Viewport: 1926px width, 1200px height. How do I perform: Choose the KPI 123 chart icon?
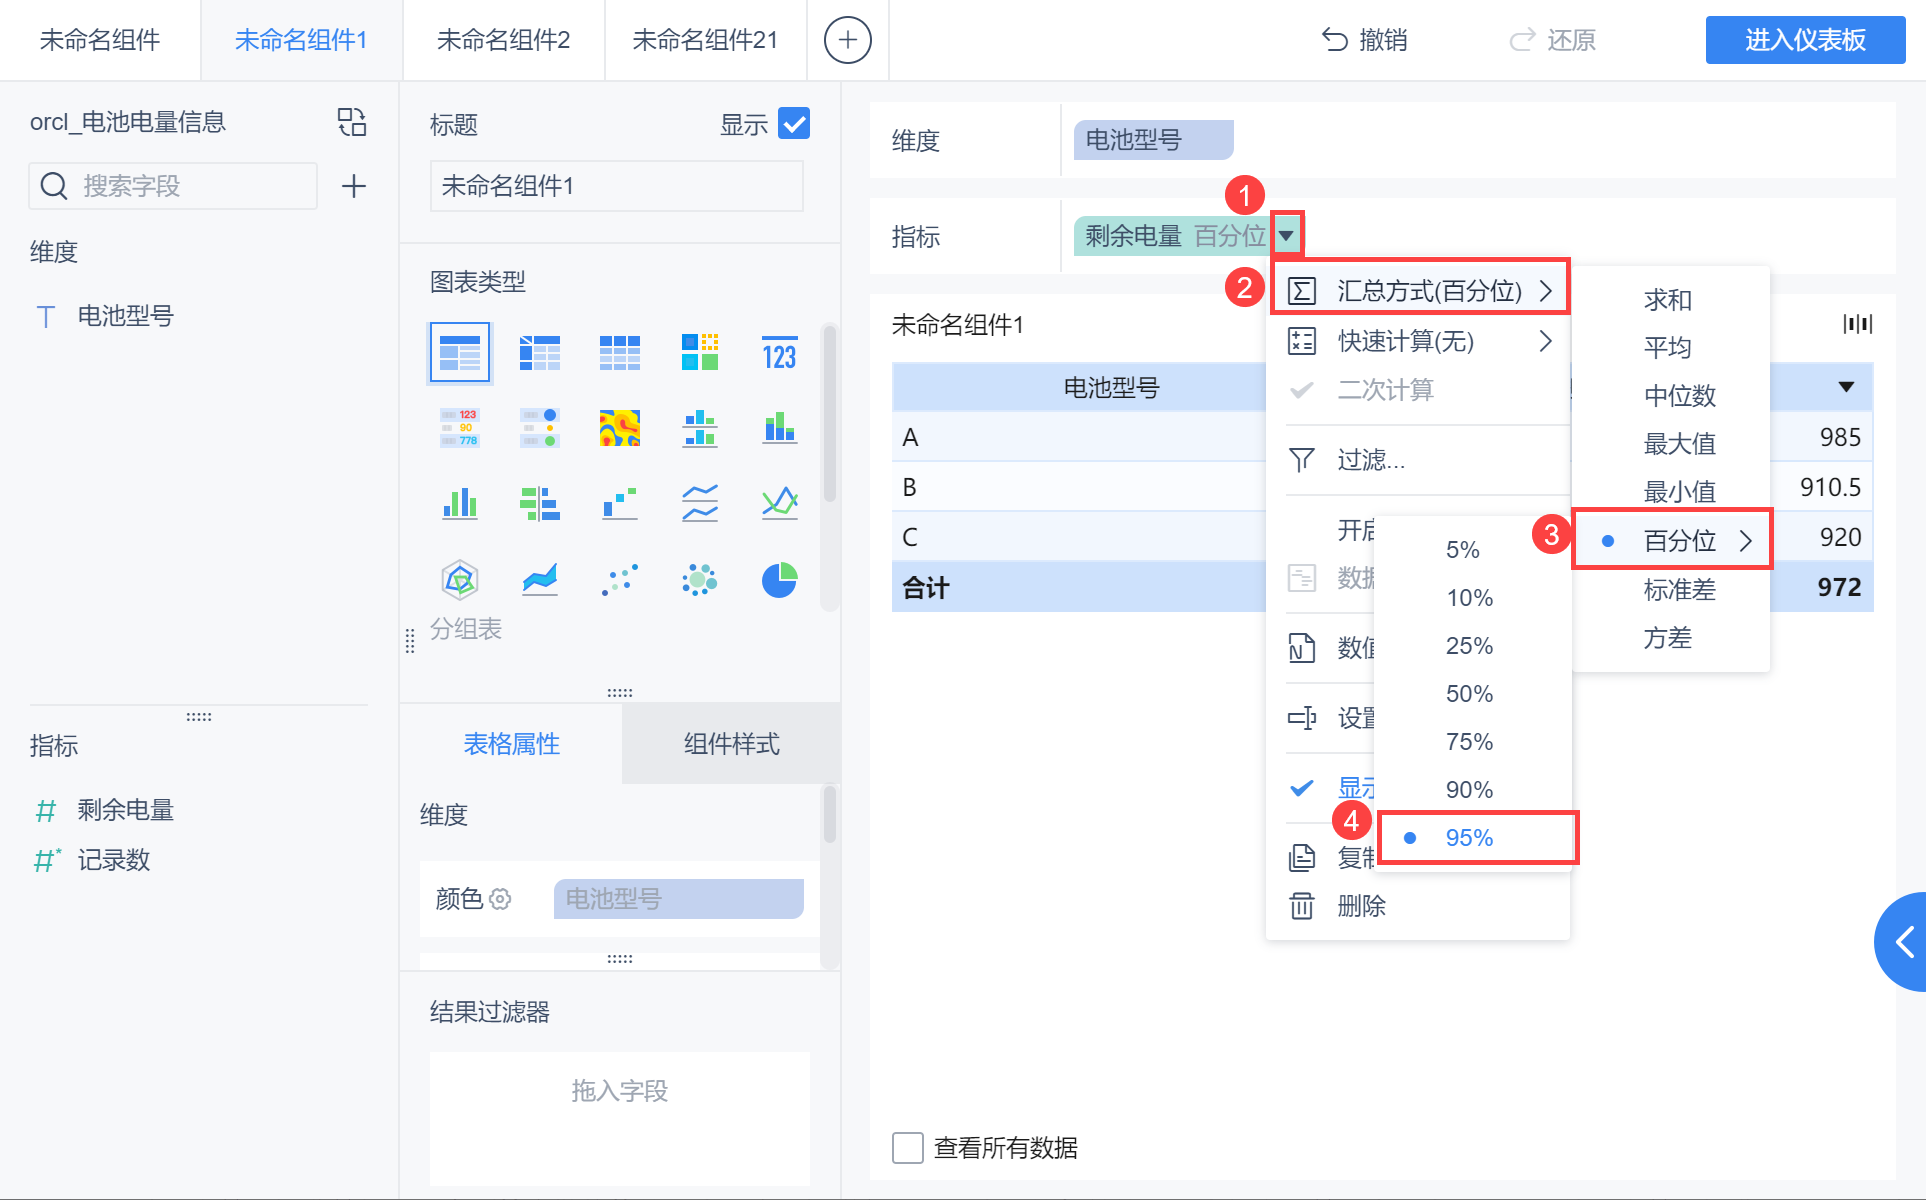[779, 354]
